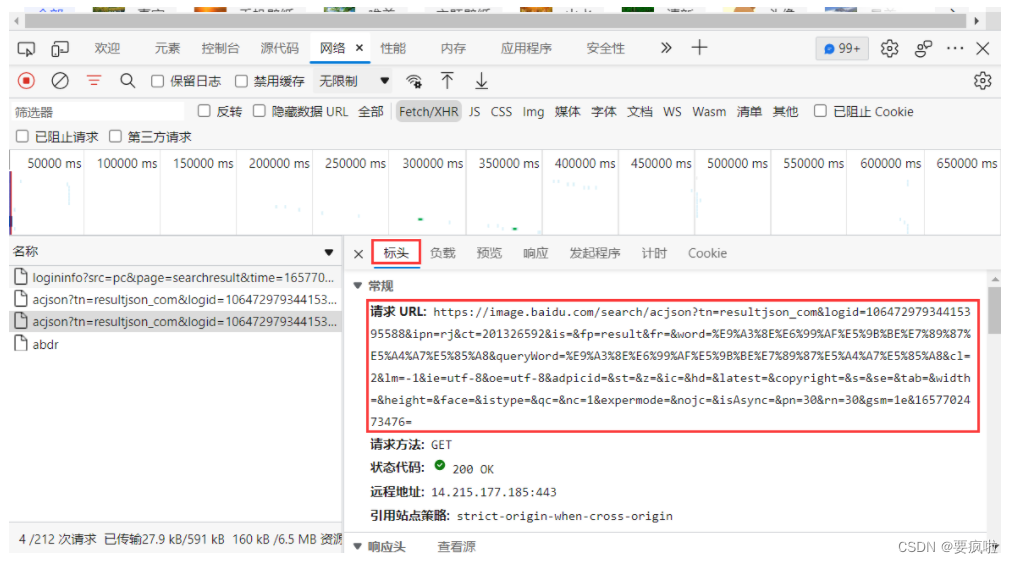1013x563 pixels.
Task: Close the request details pane
Action: pyautogui.click(x=359, y=254)
